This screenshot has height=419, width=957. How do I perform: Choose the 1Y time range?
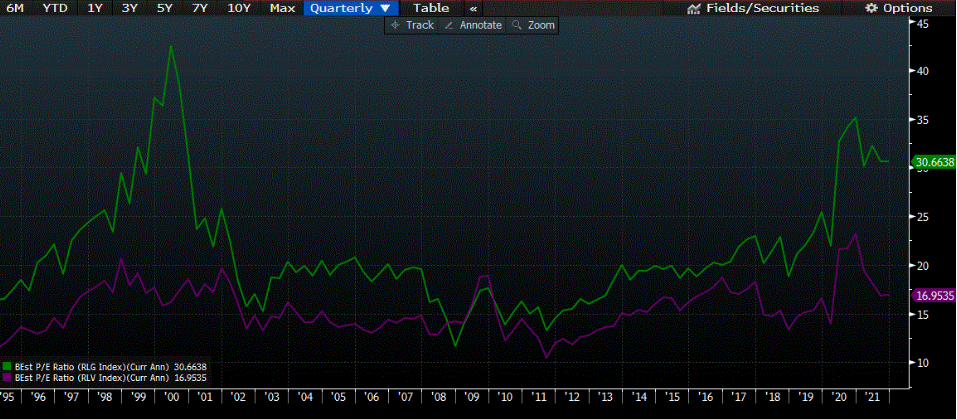(94, 8)
